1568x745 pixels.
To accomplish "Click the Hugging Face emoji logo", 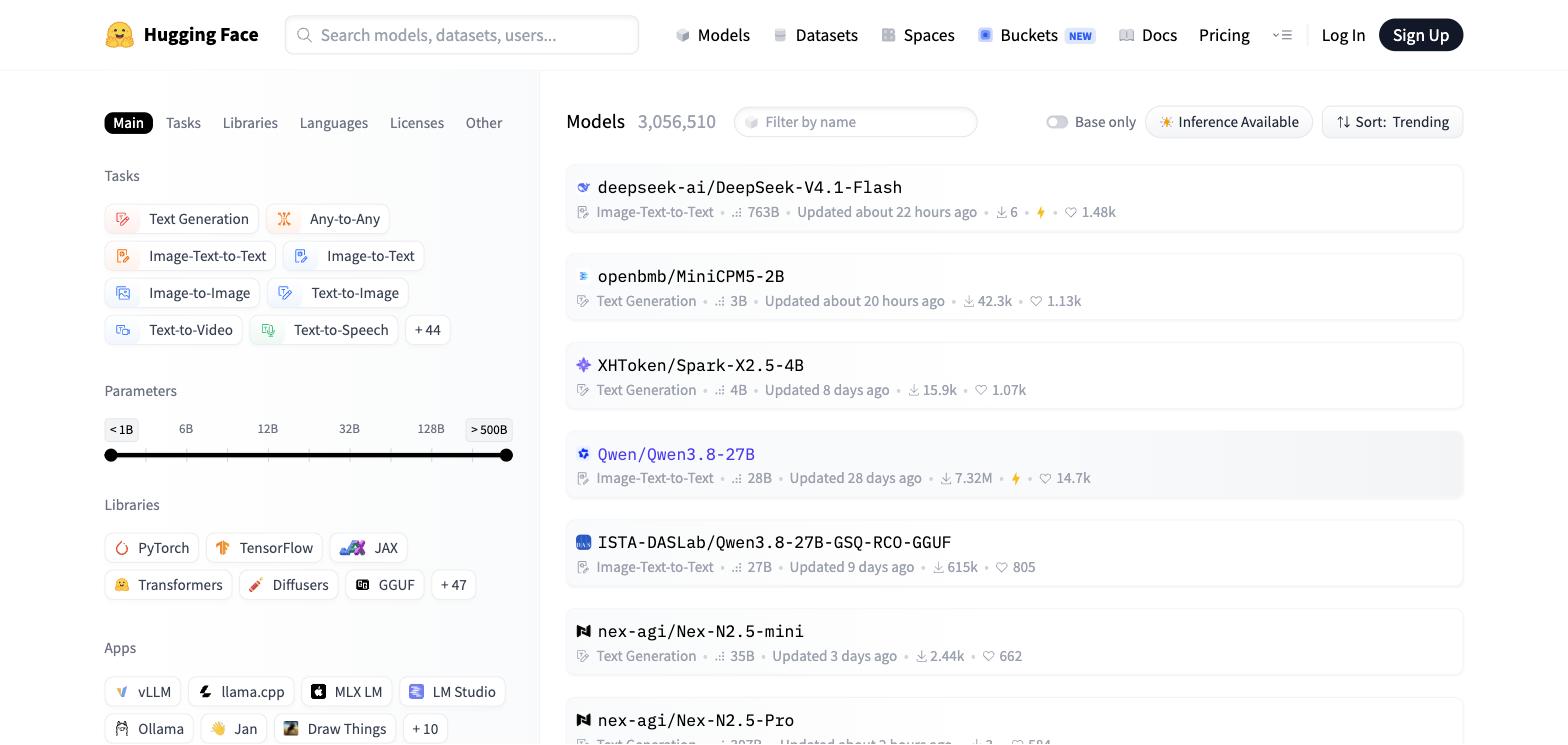I will pos(119,35).
